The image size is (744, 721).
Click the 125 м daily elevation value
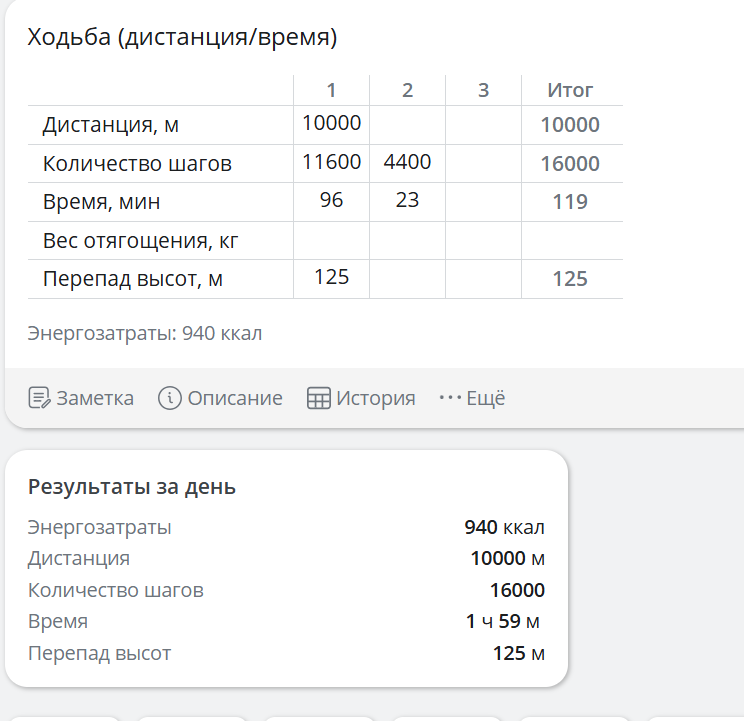click(x=519, y=654)
